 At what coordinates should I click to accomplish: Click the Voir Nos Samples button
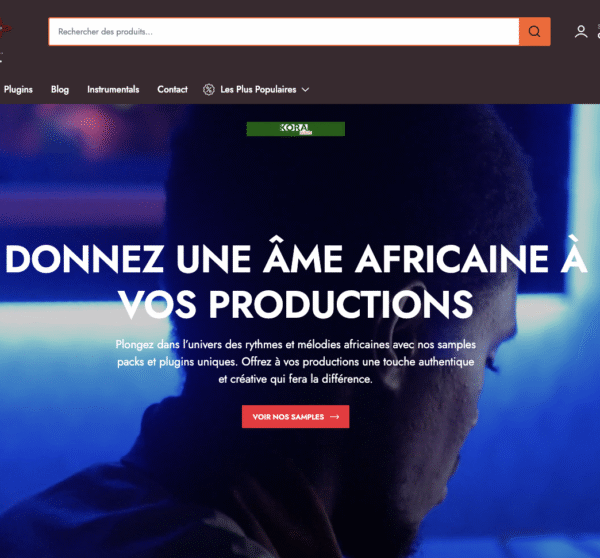pos(295,417)
